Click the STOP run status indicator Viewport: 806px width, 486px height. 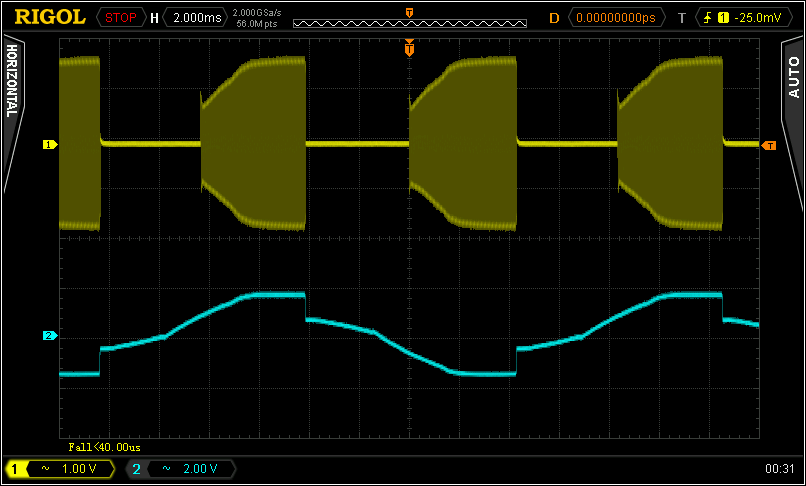[x=120, y=18]
